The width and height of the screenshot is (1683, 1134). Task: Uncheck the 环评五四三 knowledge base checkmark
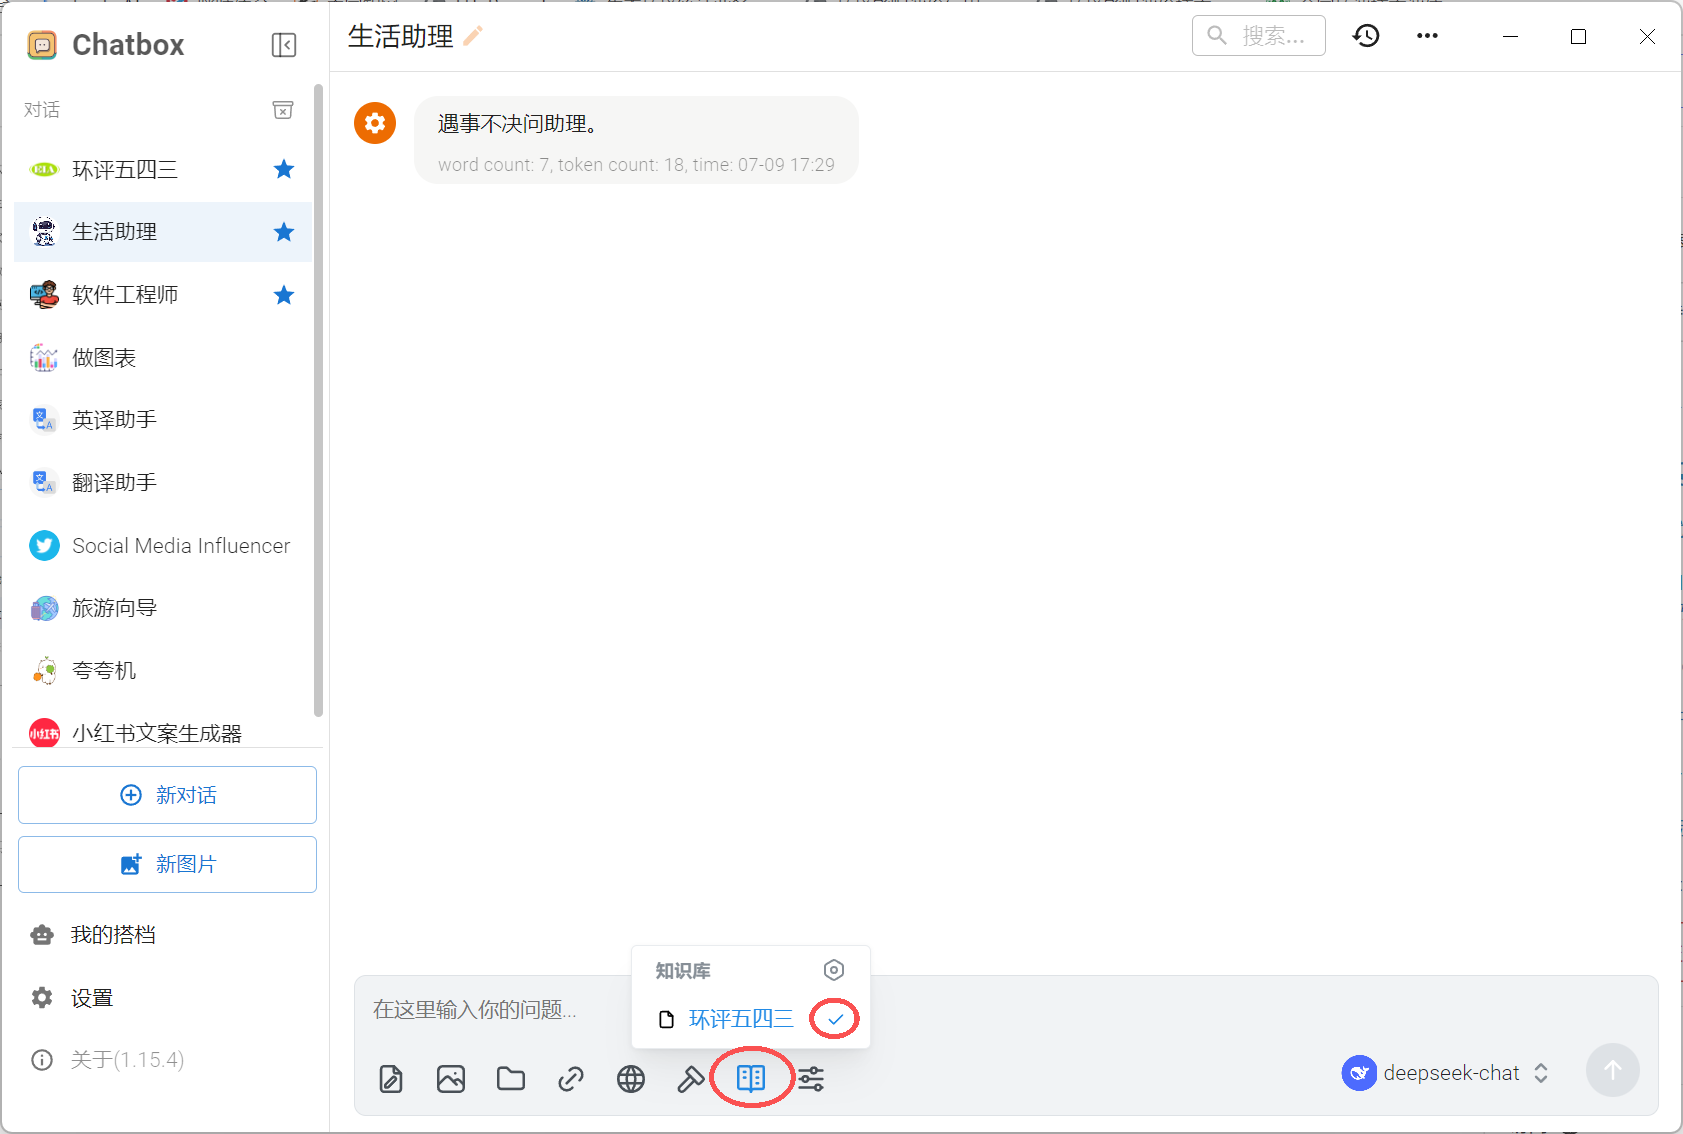835,1019
